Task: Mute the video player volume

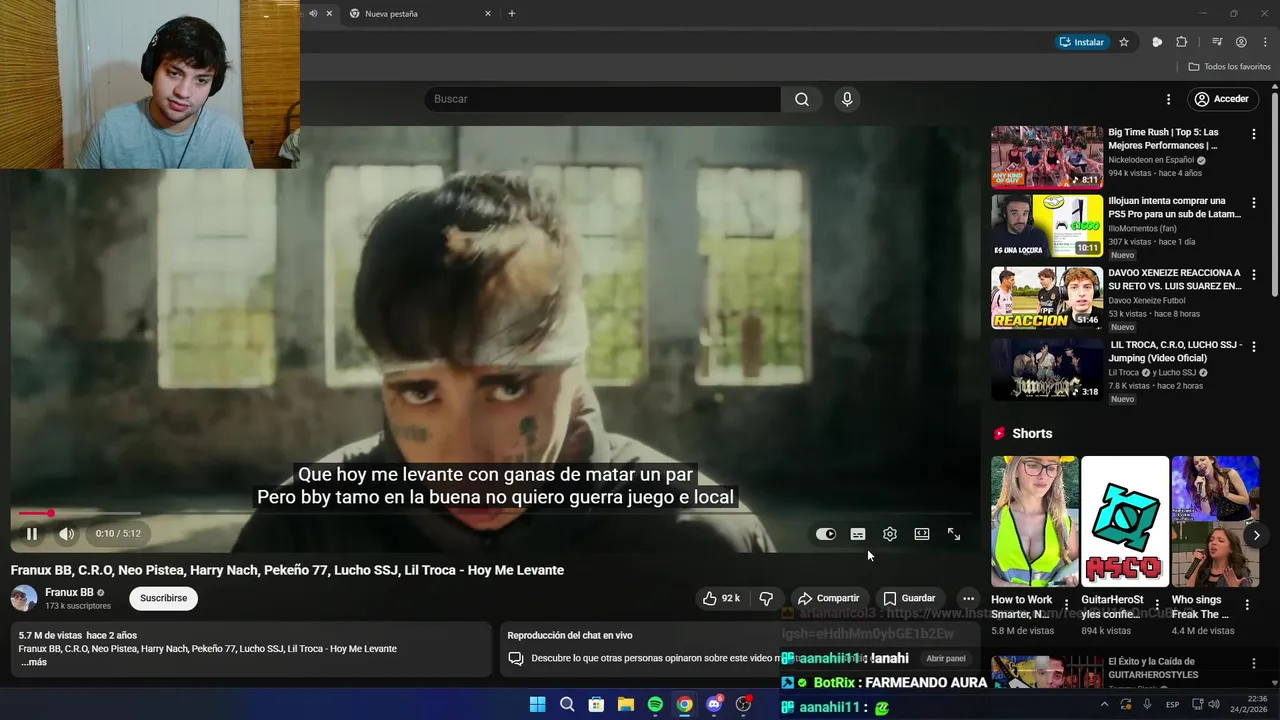Action: (x=66, y=534)
